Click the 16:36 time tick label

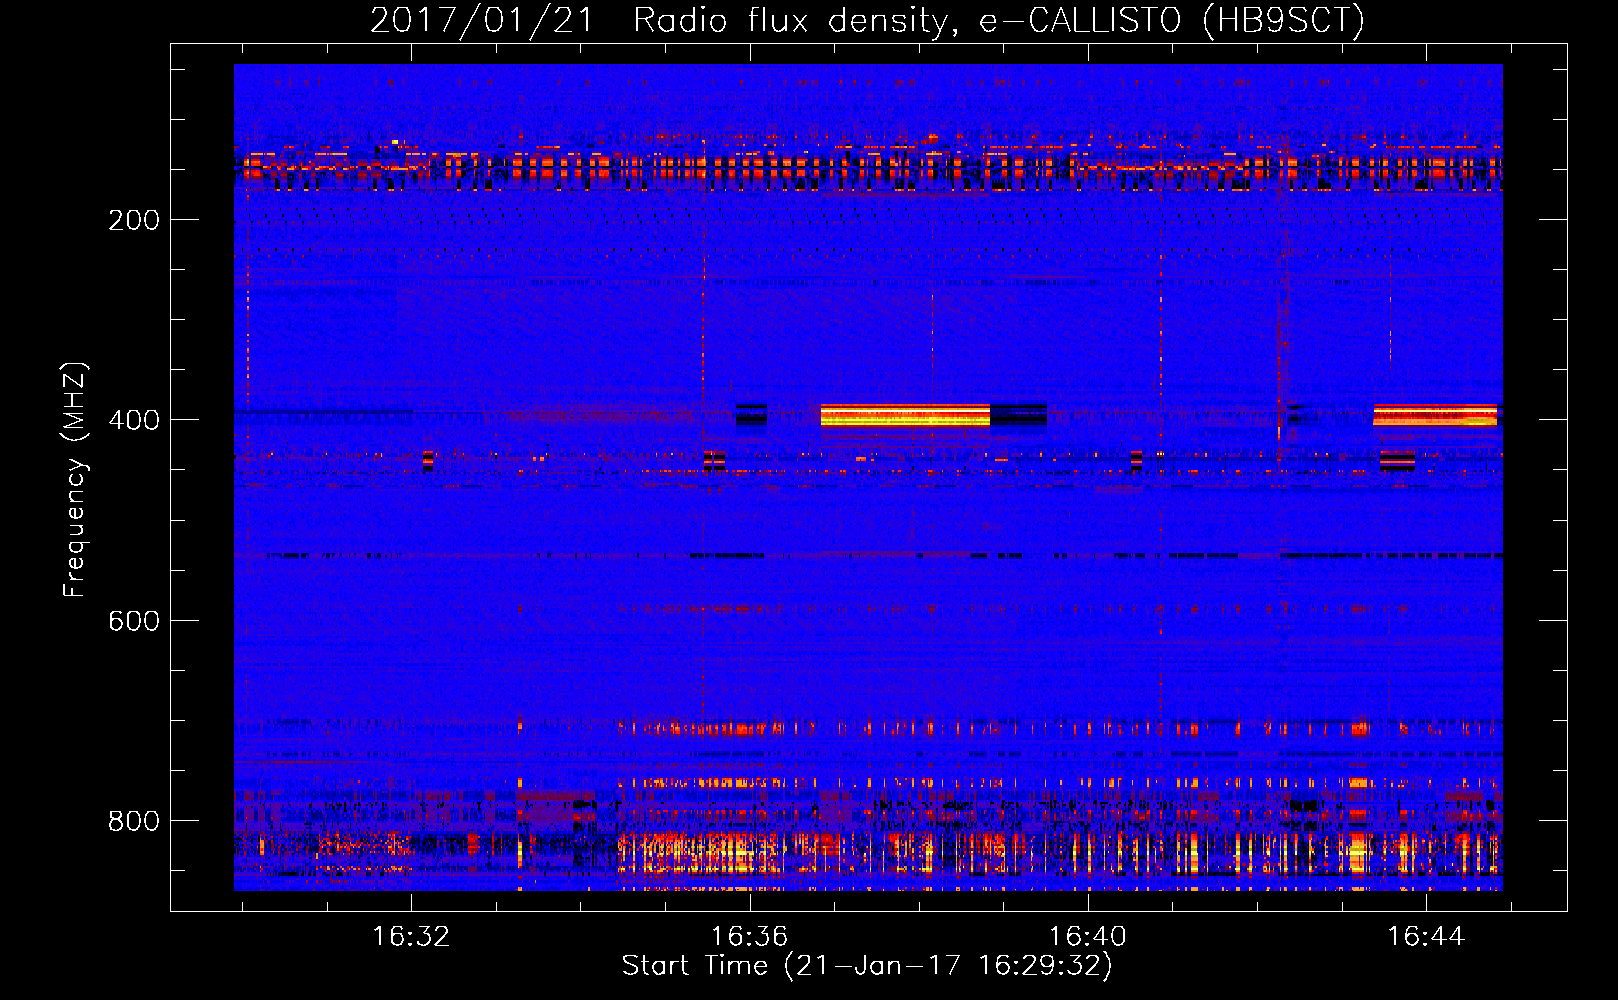point(749,936)
